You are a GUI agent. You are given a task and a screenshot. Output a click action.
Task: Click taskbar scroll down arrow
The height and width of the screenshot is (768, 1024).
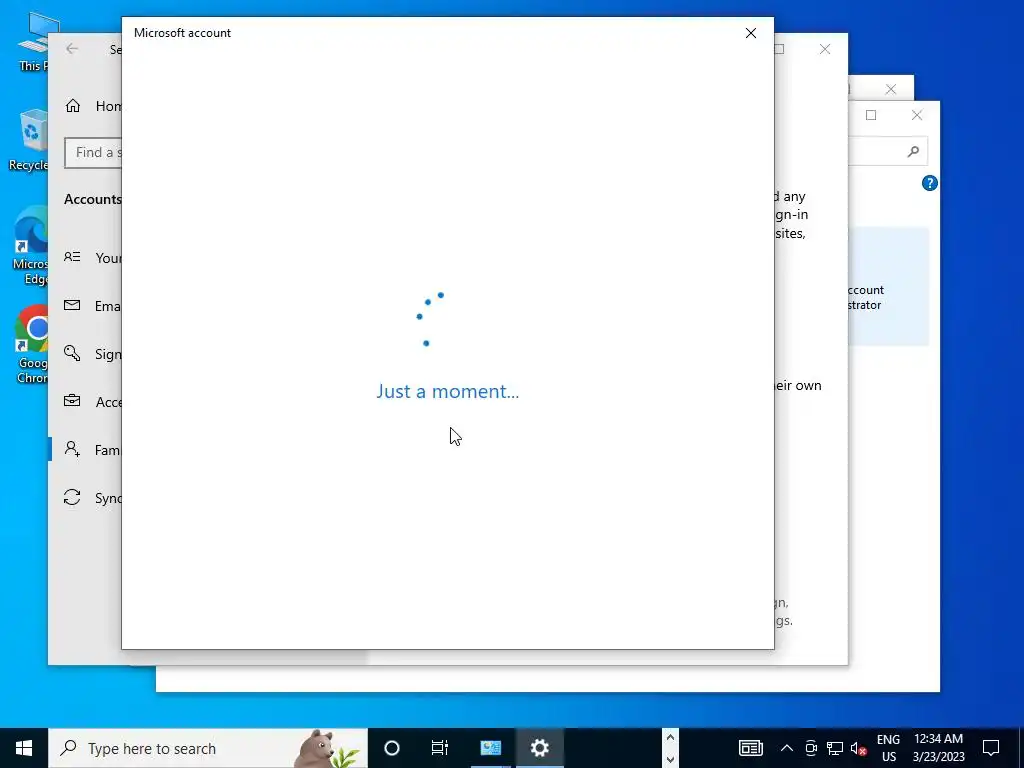point(670,760)
